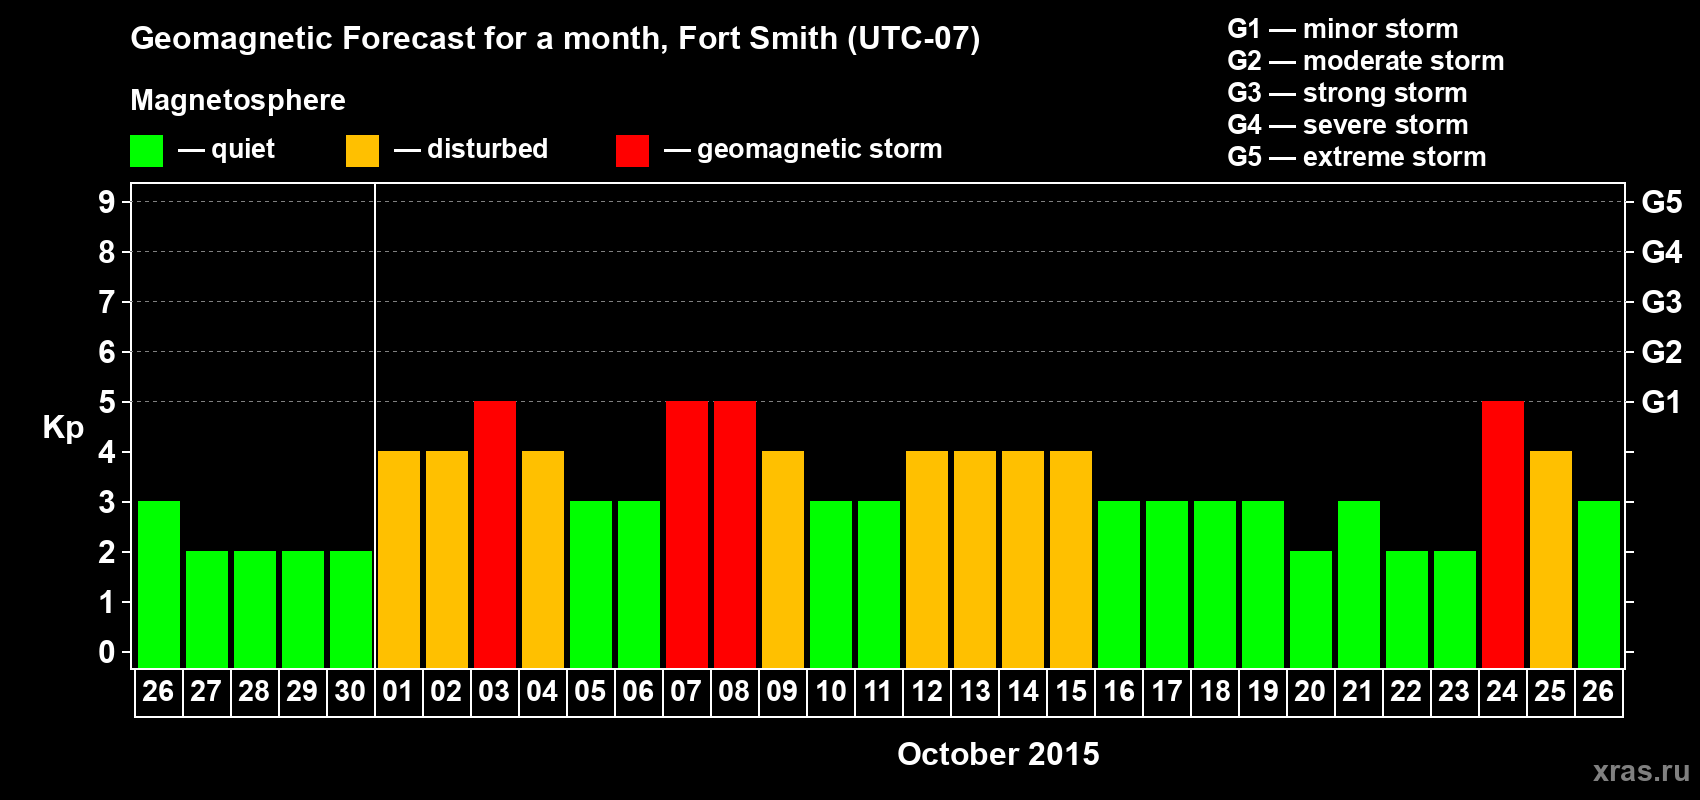The image size is (1700, 800).
Task: Click the x-axis date label 15
Action: [x=1071, y=692]
